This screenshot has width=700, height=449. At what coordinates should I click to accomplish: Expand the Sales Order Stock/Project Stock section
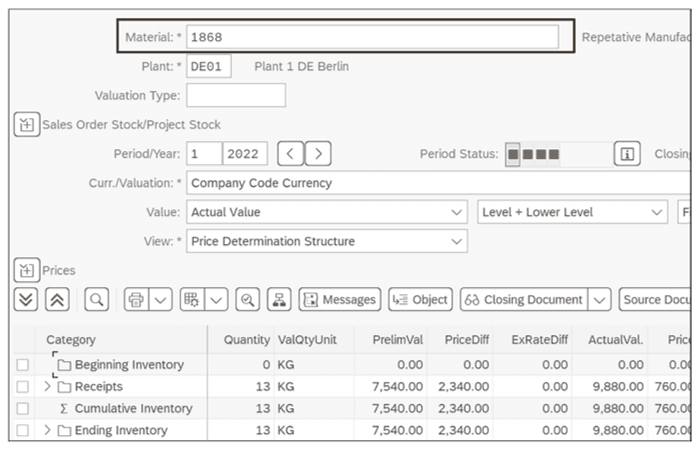(x=27, y=125)
